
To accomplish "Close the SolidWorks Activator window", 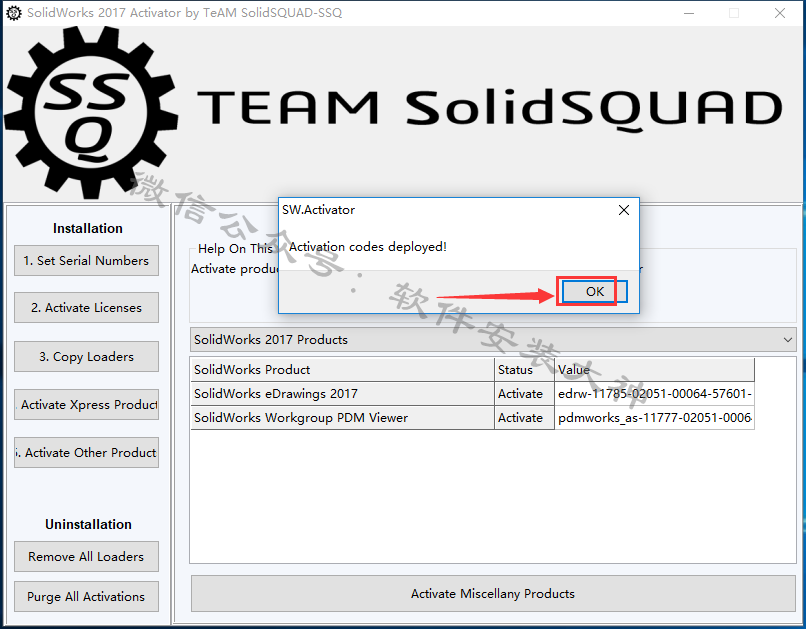I will [x=780, y=13].
